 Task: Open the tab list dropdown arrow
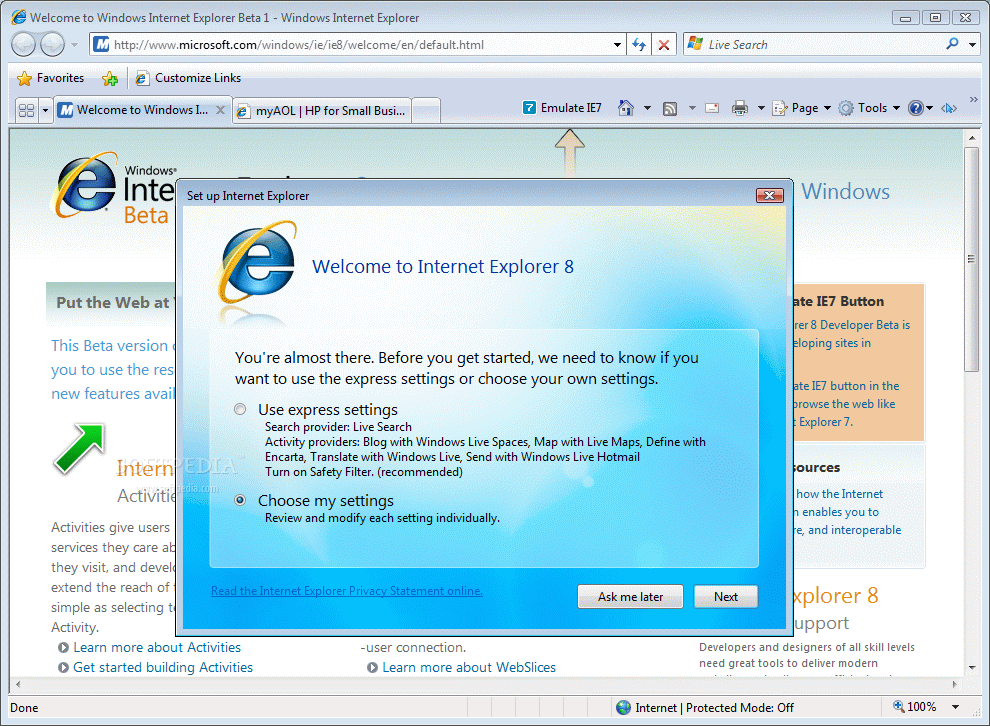(x=45, y=110)
